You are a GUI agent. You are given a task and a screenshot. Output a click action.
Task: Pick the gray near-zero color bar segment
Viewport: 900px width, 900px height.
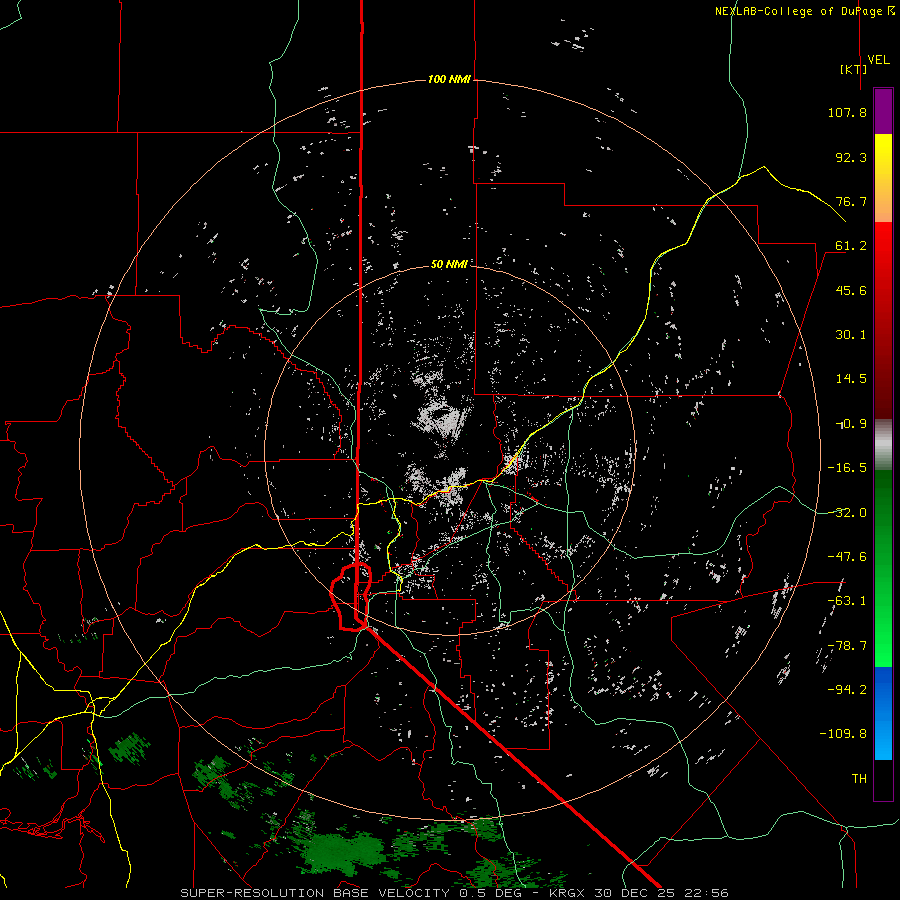point(883,445)
